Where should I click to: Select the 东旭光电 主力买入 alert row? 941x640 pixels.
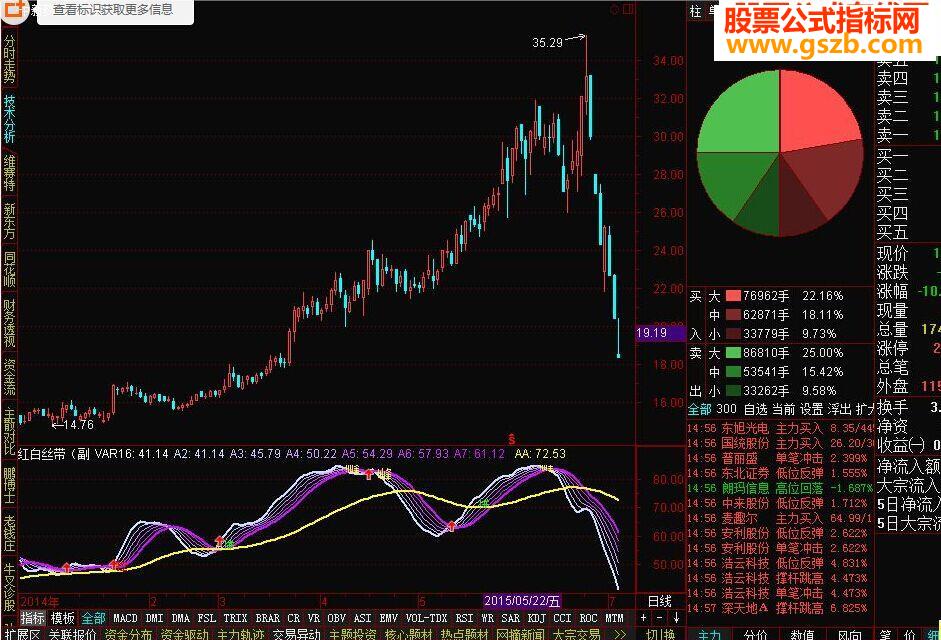pyautogui.click(x=780, y=428)
